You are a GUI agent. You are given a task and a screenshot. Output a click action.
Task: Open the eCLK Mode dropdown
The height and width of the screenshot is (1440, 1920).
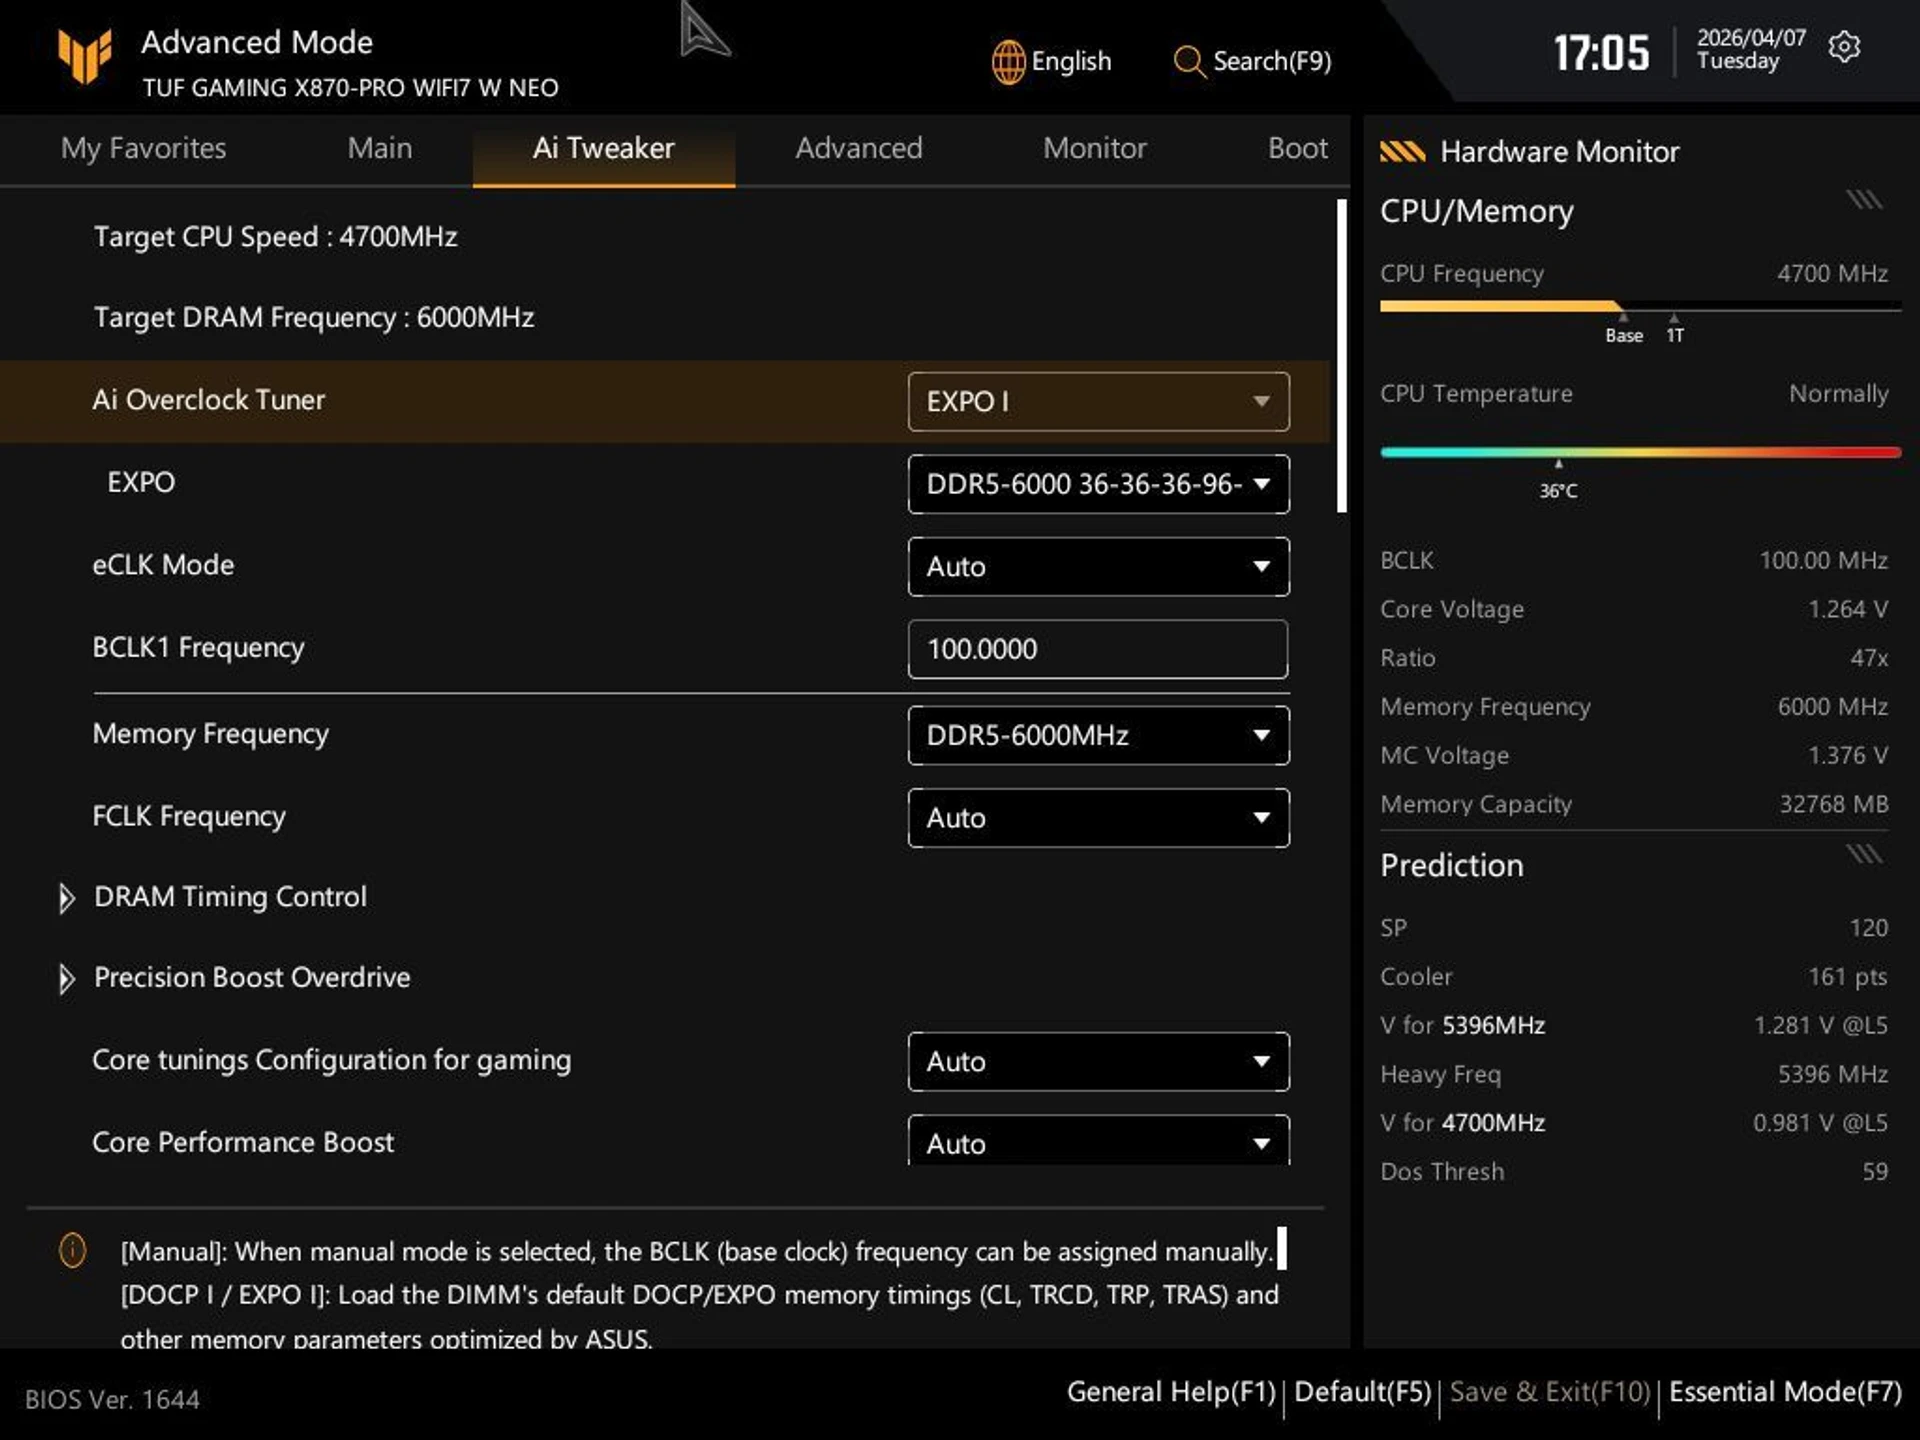[1098, 567]
